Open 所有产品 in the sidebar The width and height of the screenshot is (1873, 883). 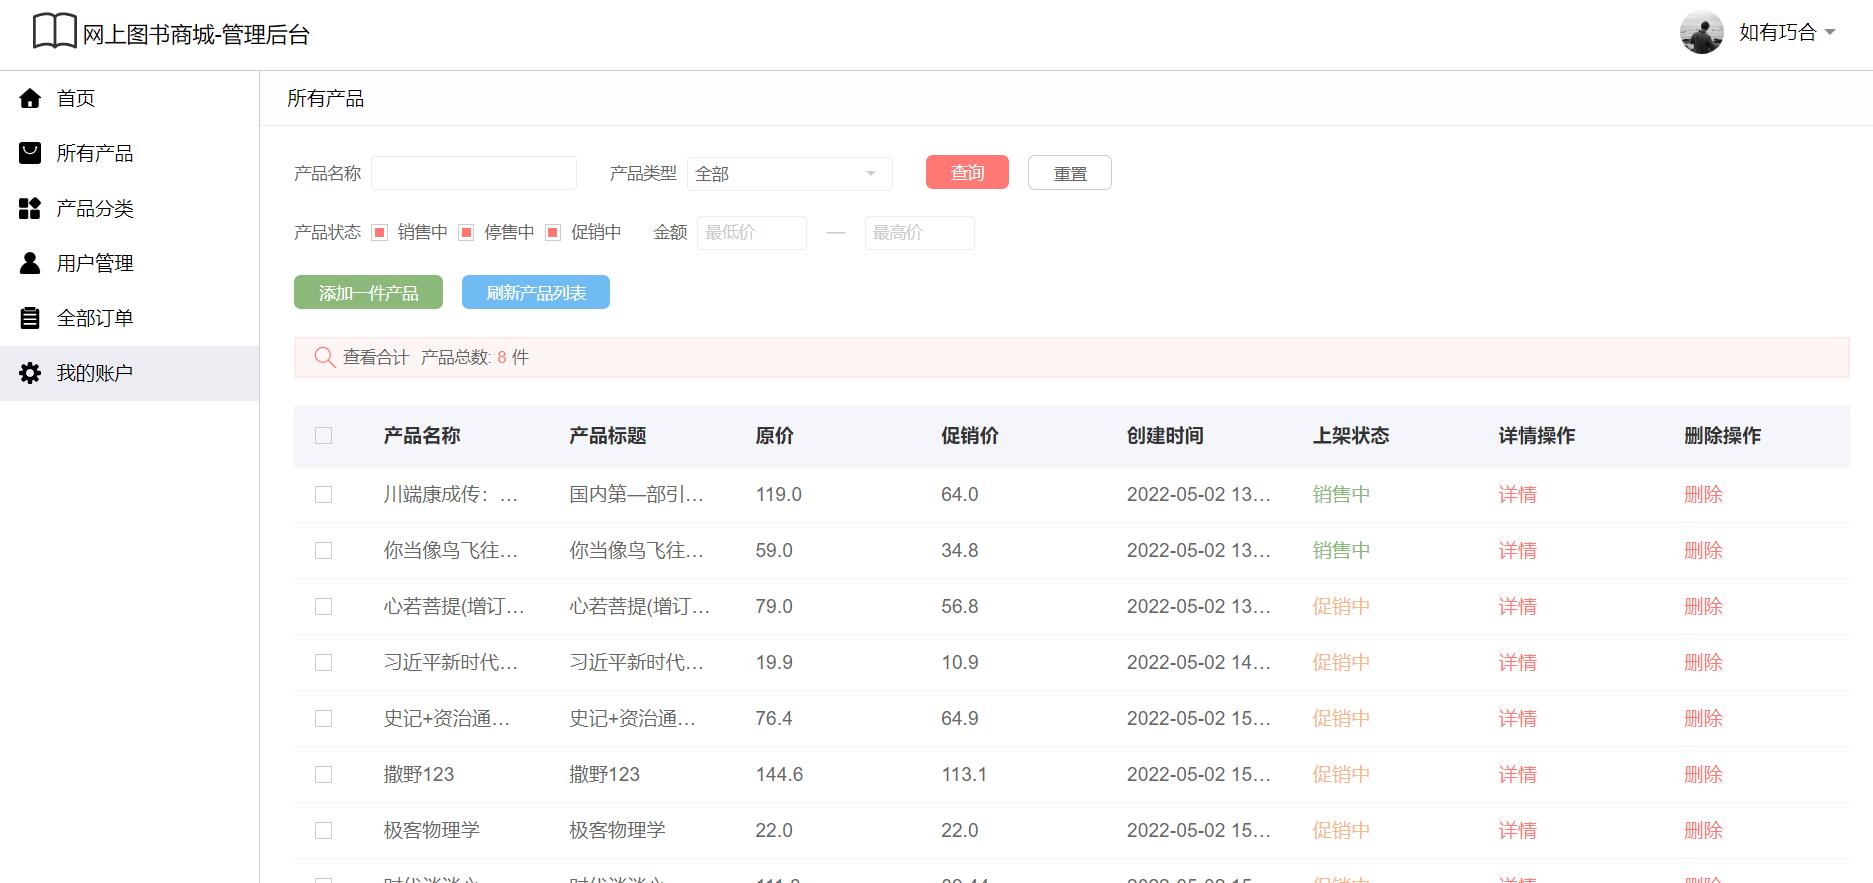click(129, 153)
